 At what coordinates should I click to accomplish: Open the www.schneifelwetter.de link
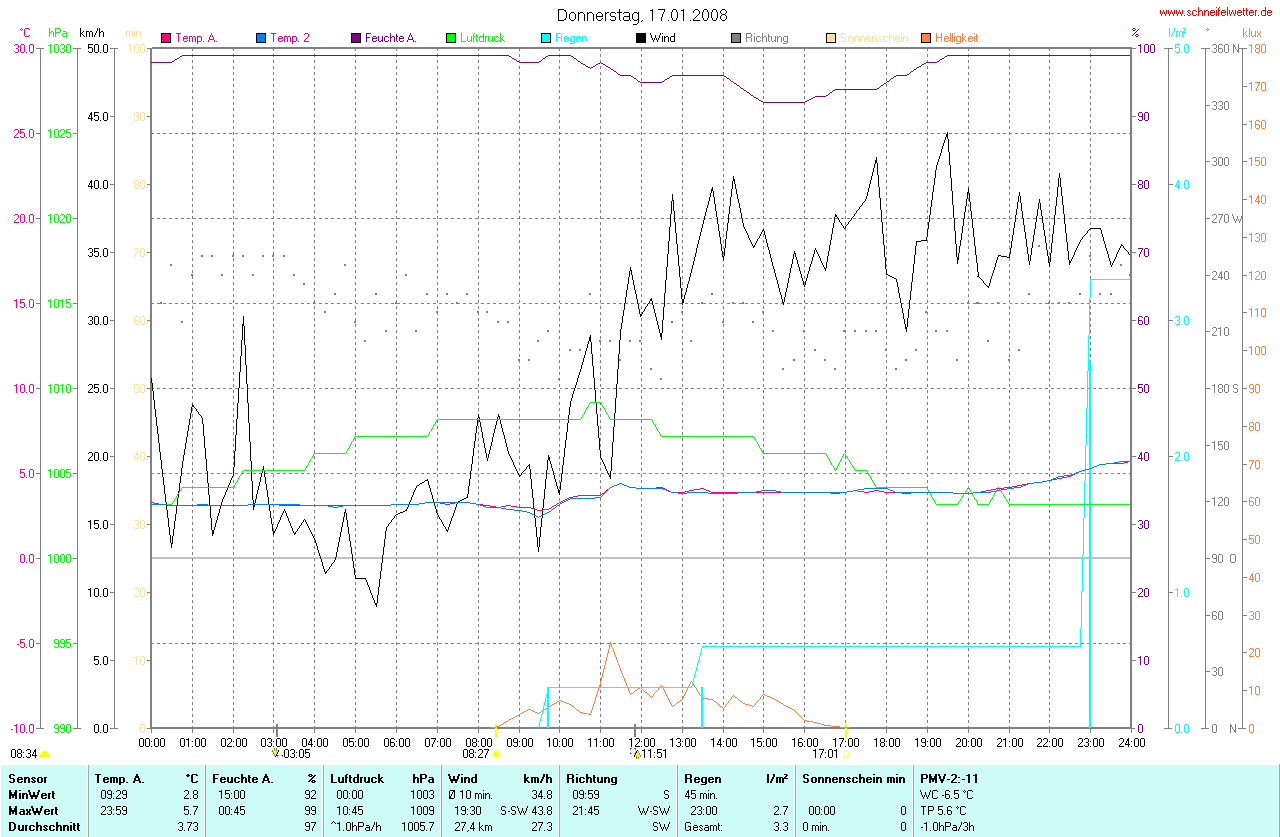[x=1216, y=12]
